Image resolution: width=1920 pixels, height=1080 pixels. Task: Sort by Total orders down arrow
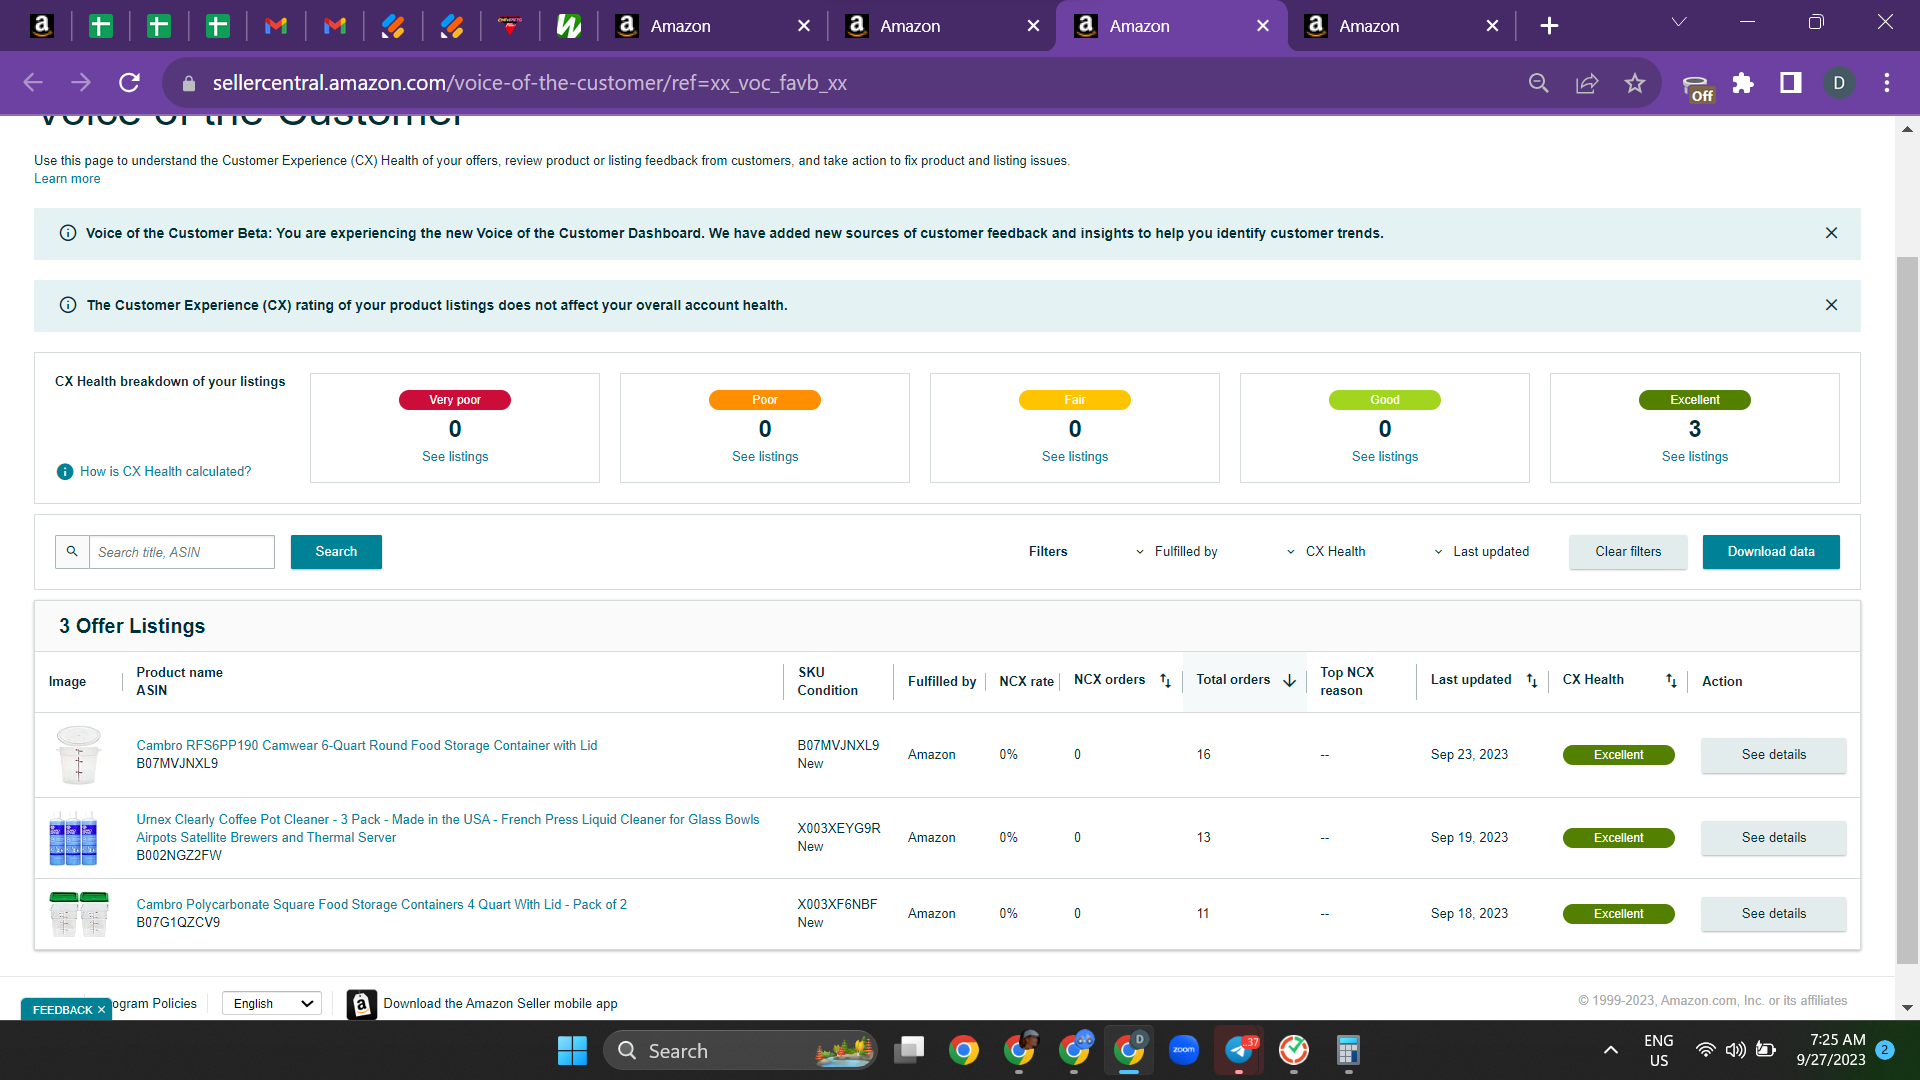(x=1289, y=681)
